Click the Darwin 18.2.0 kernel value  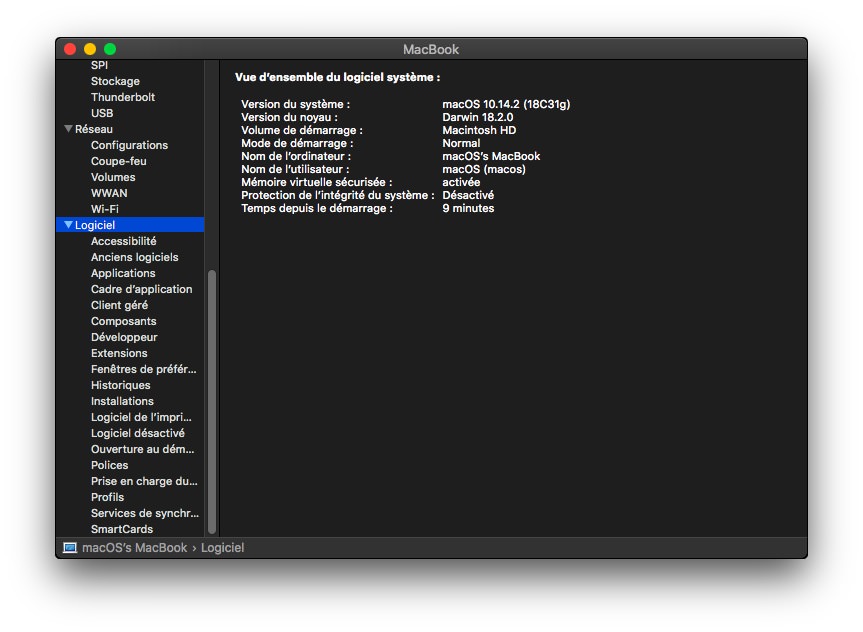pyautogui.click(x=477, y=117)
